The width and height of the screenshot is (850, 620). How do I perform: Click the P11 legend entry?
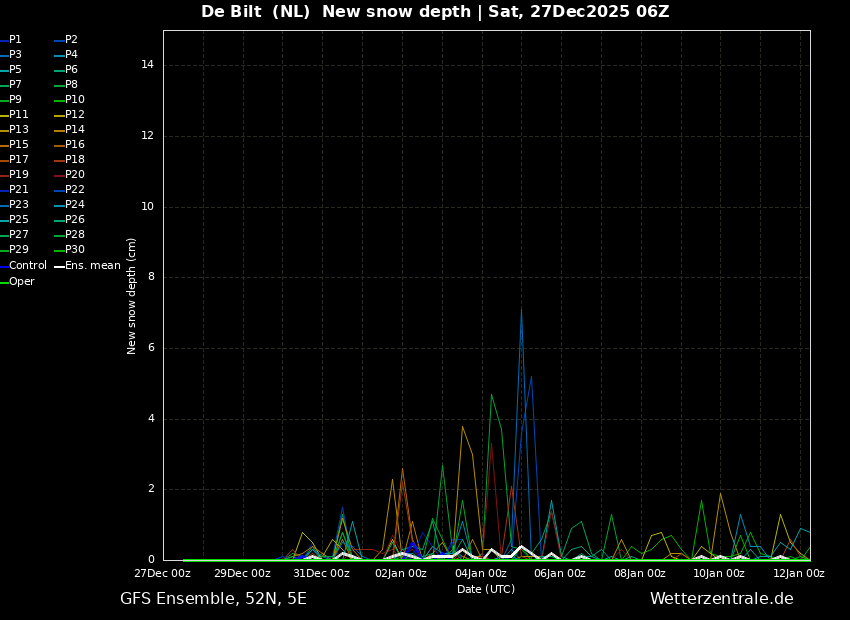14,115
